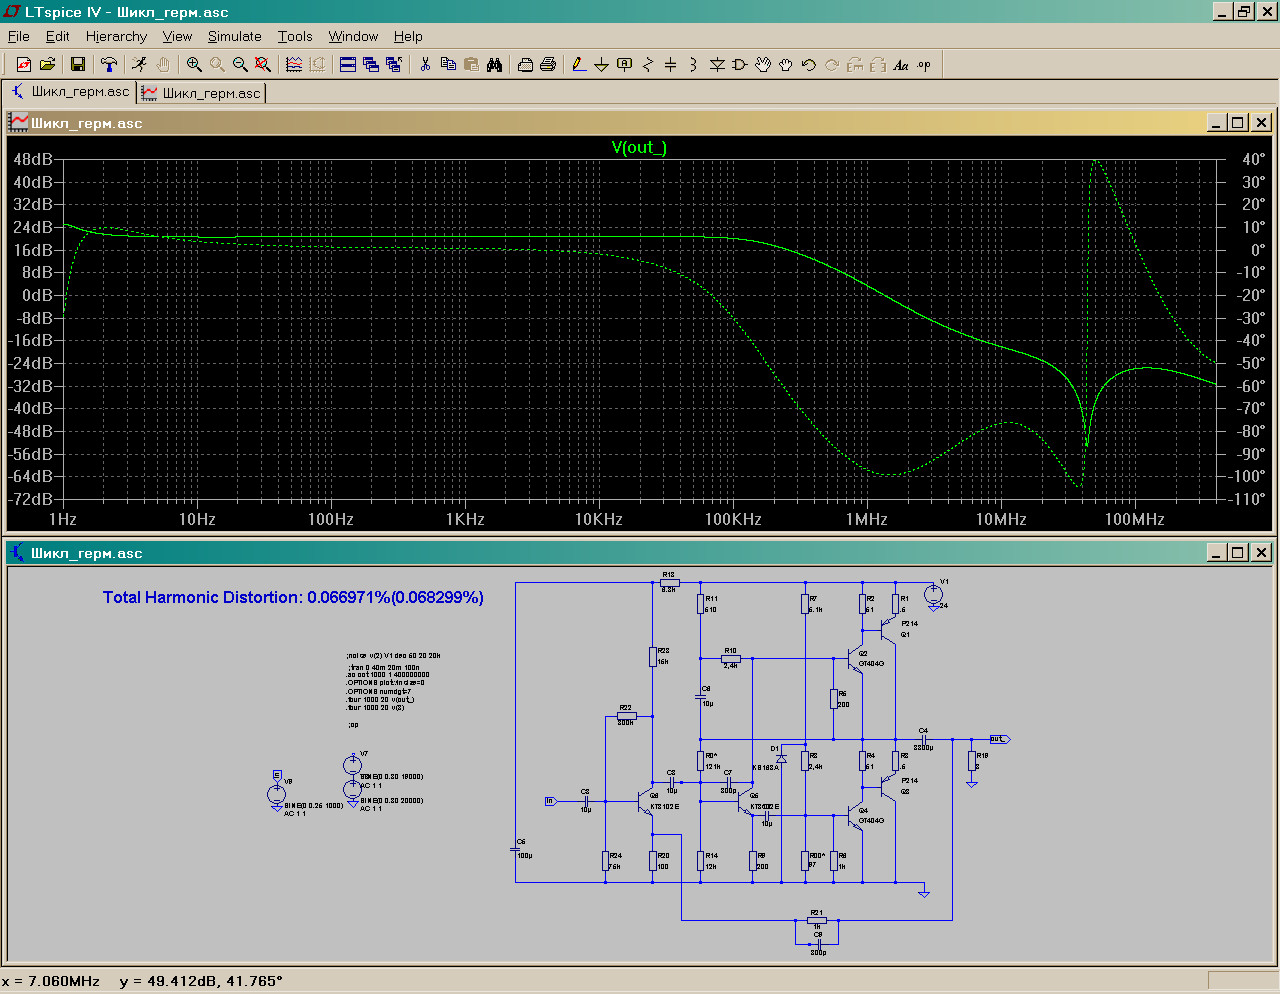Viewport: 1280px width, 994px height.
Task: Expand the Tools menu
Action: pyautogui.click(x=295, y=36)
